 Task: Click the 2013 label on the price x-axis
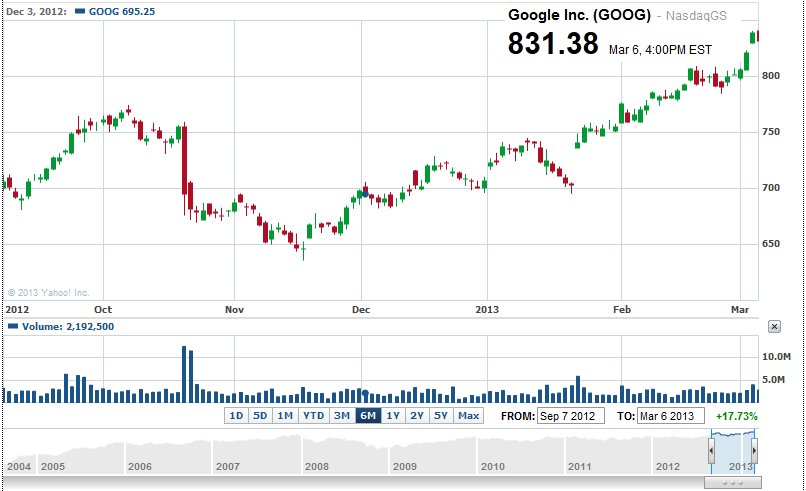(x=487, y=310)
